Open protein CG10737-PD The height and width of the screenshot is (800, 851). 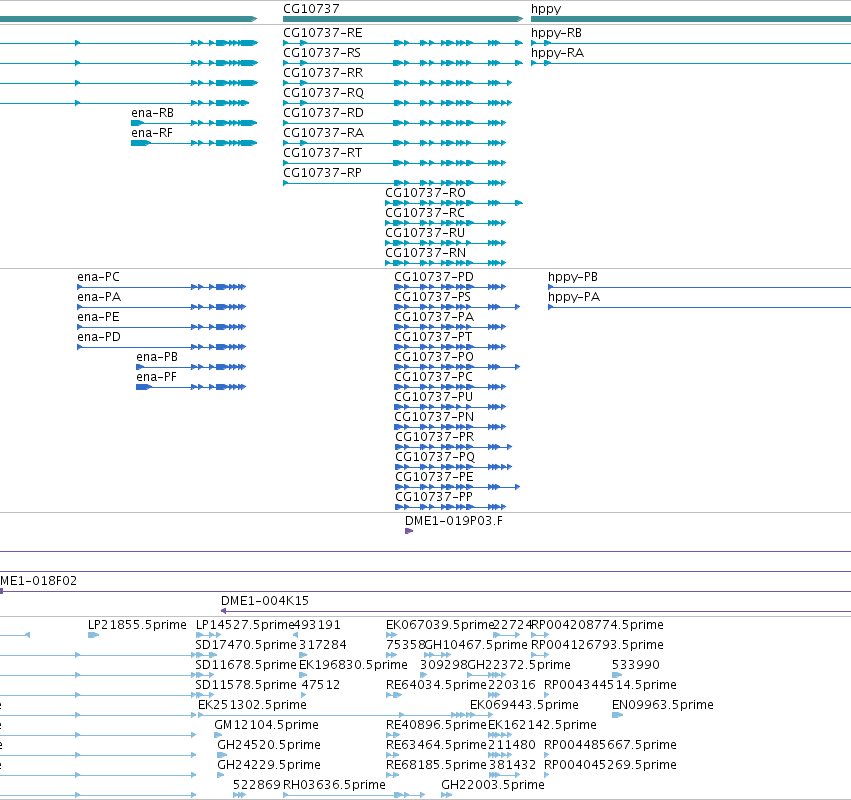coord(434,277)
